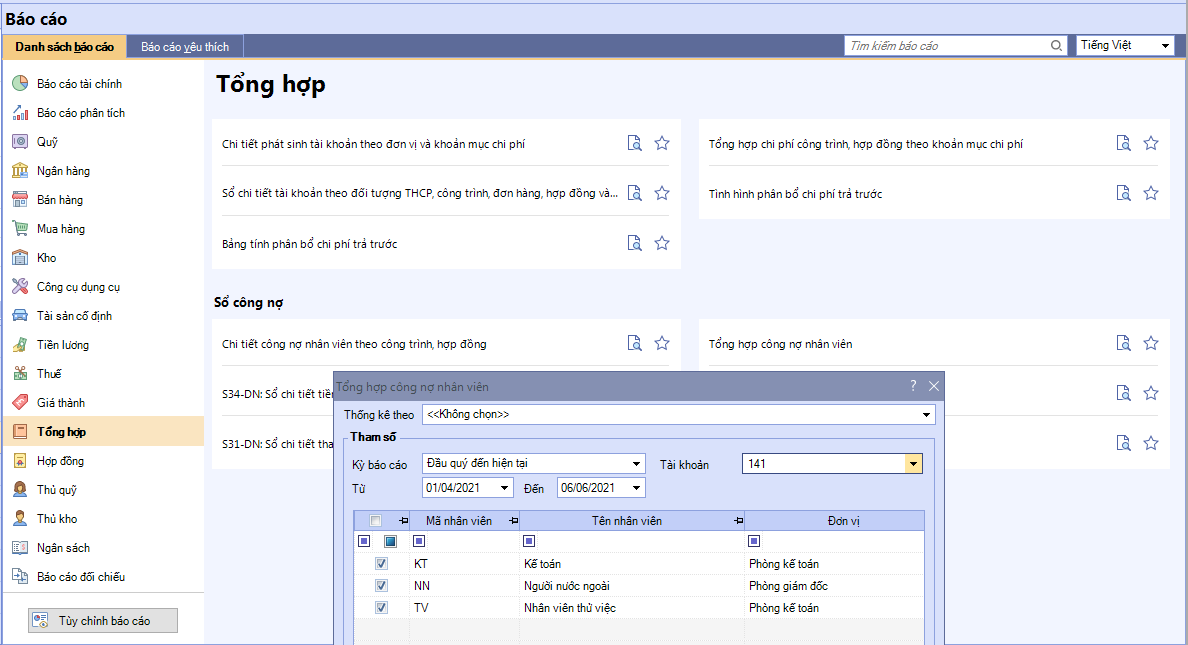
Task: Click the Mã nhân viên column header
Action: pos(459,521)
